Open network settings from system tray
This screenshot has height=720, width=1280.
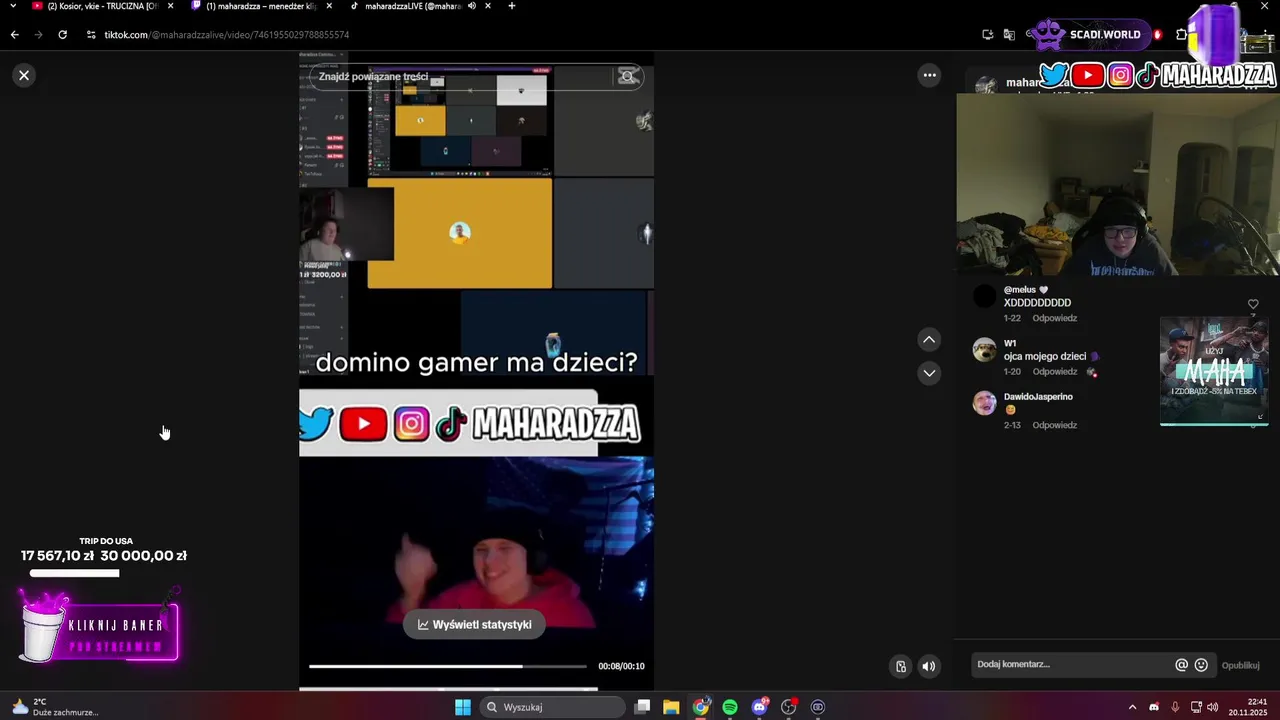(x=1196, y=707)
